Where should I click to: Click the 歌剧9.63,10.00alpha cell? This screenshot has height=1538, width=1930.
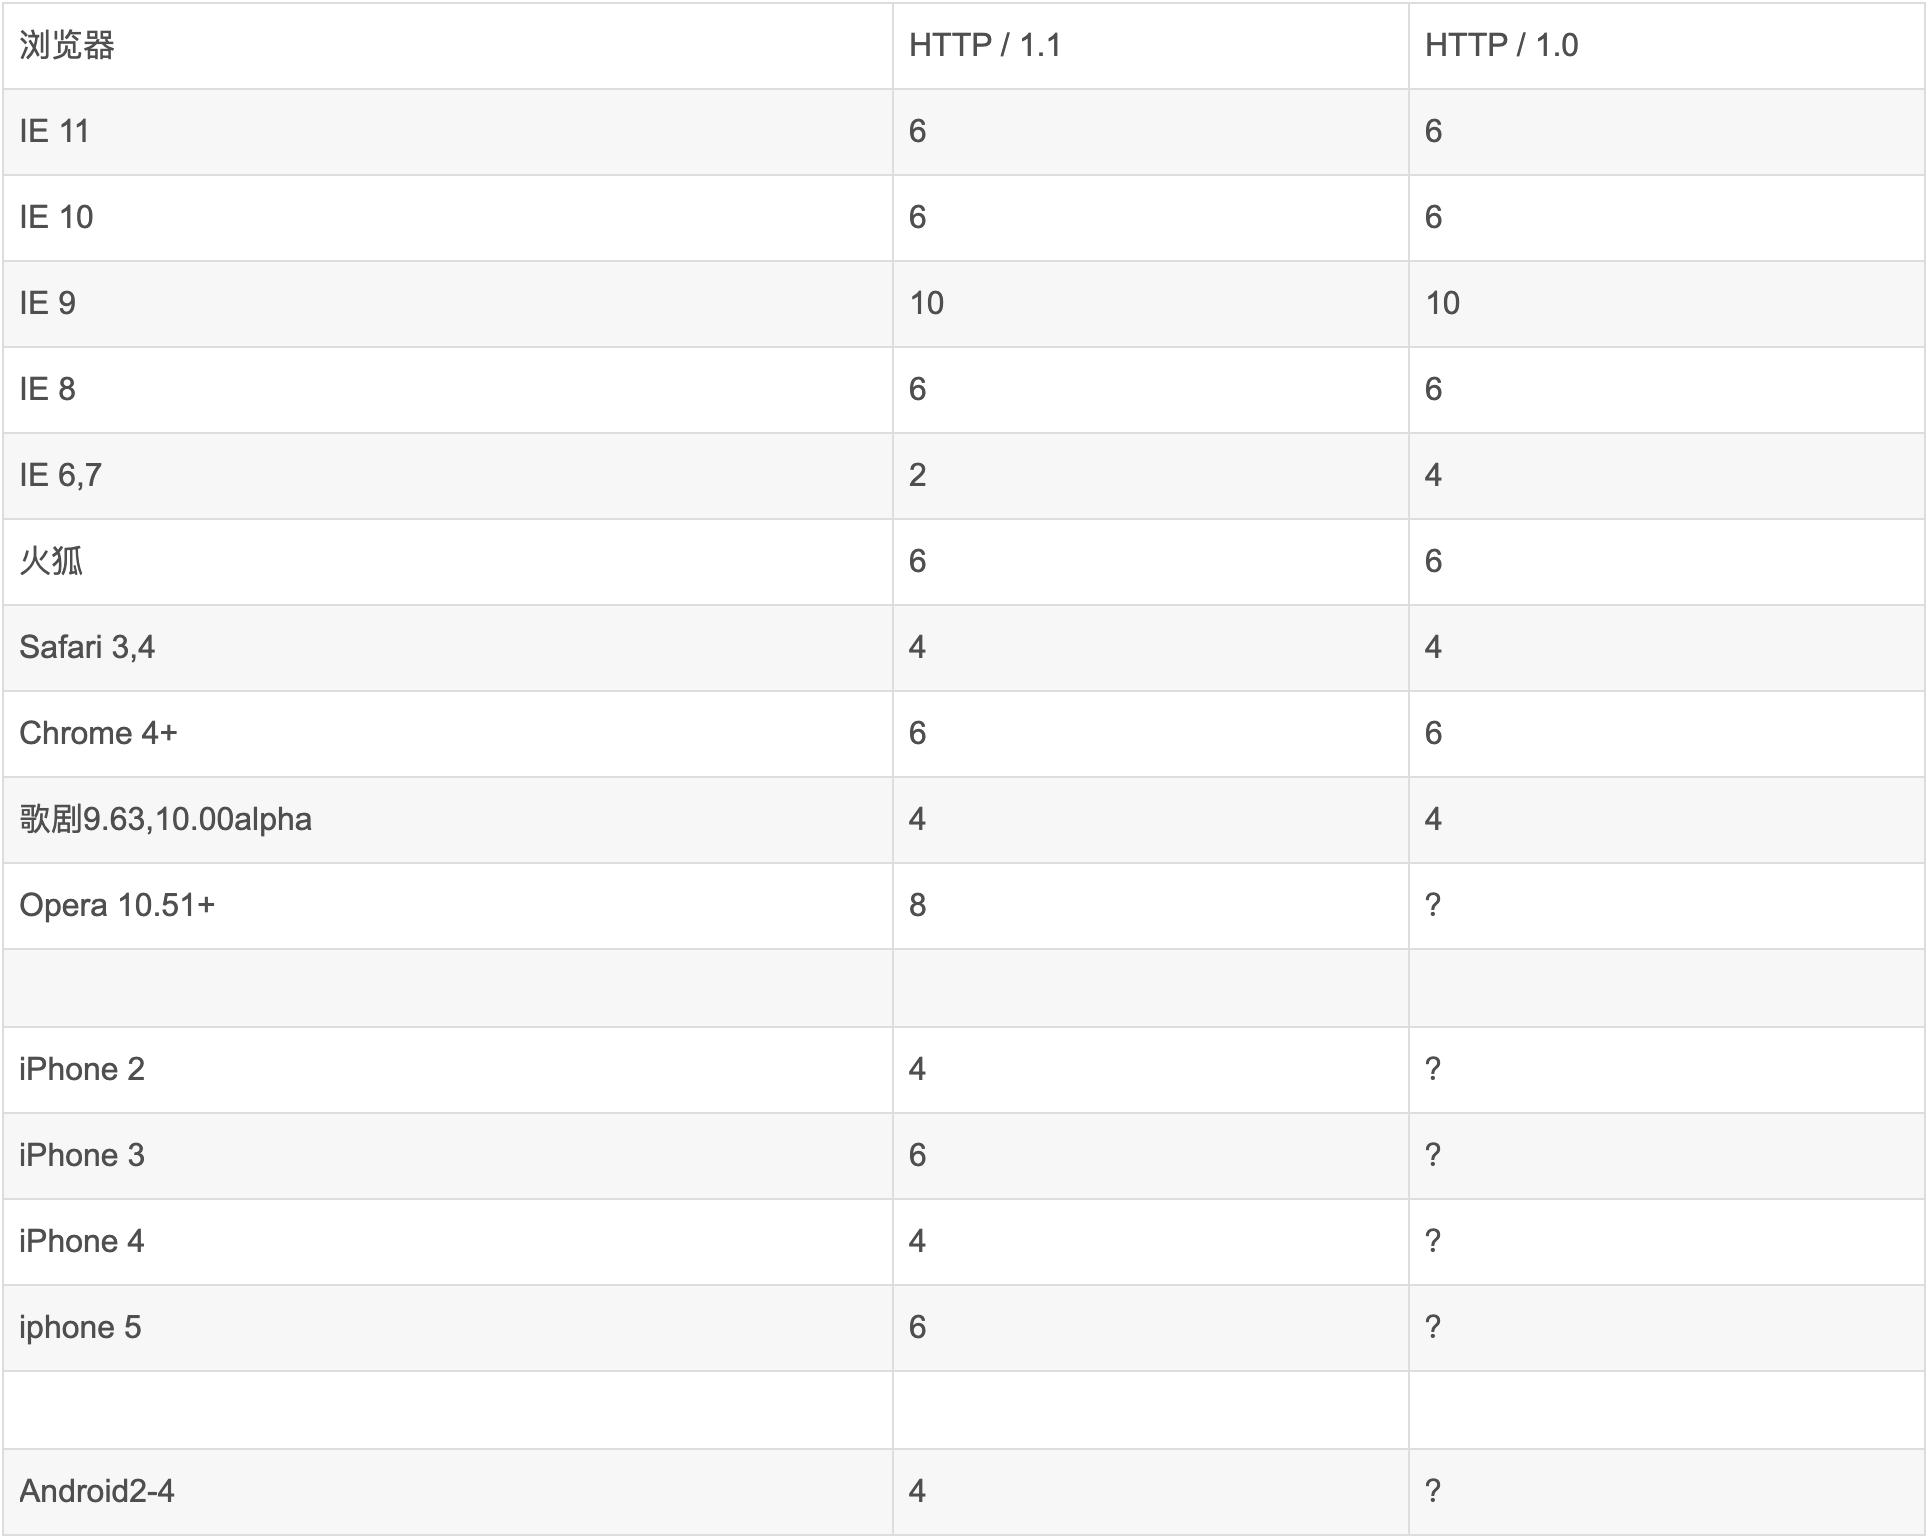(x=165, y=819)
